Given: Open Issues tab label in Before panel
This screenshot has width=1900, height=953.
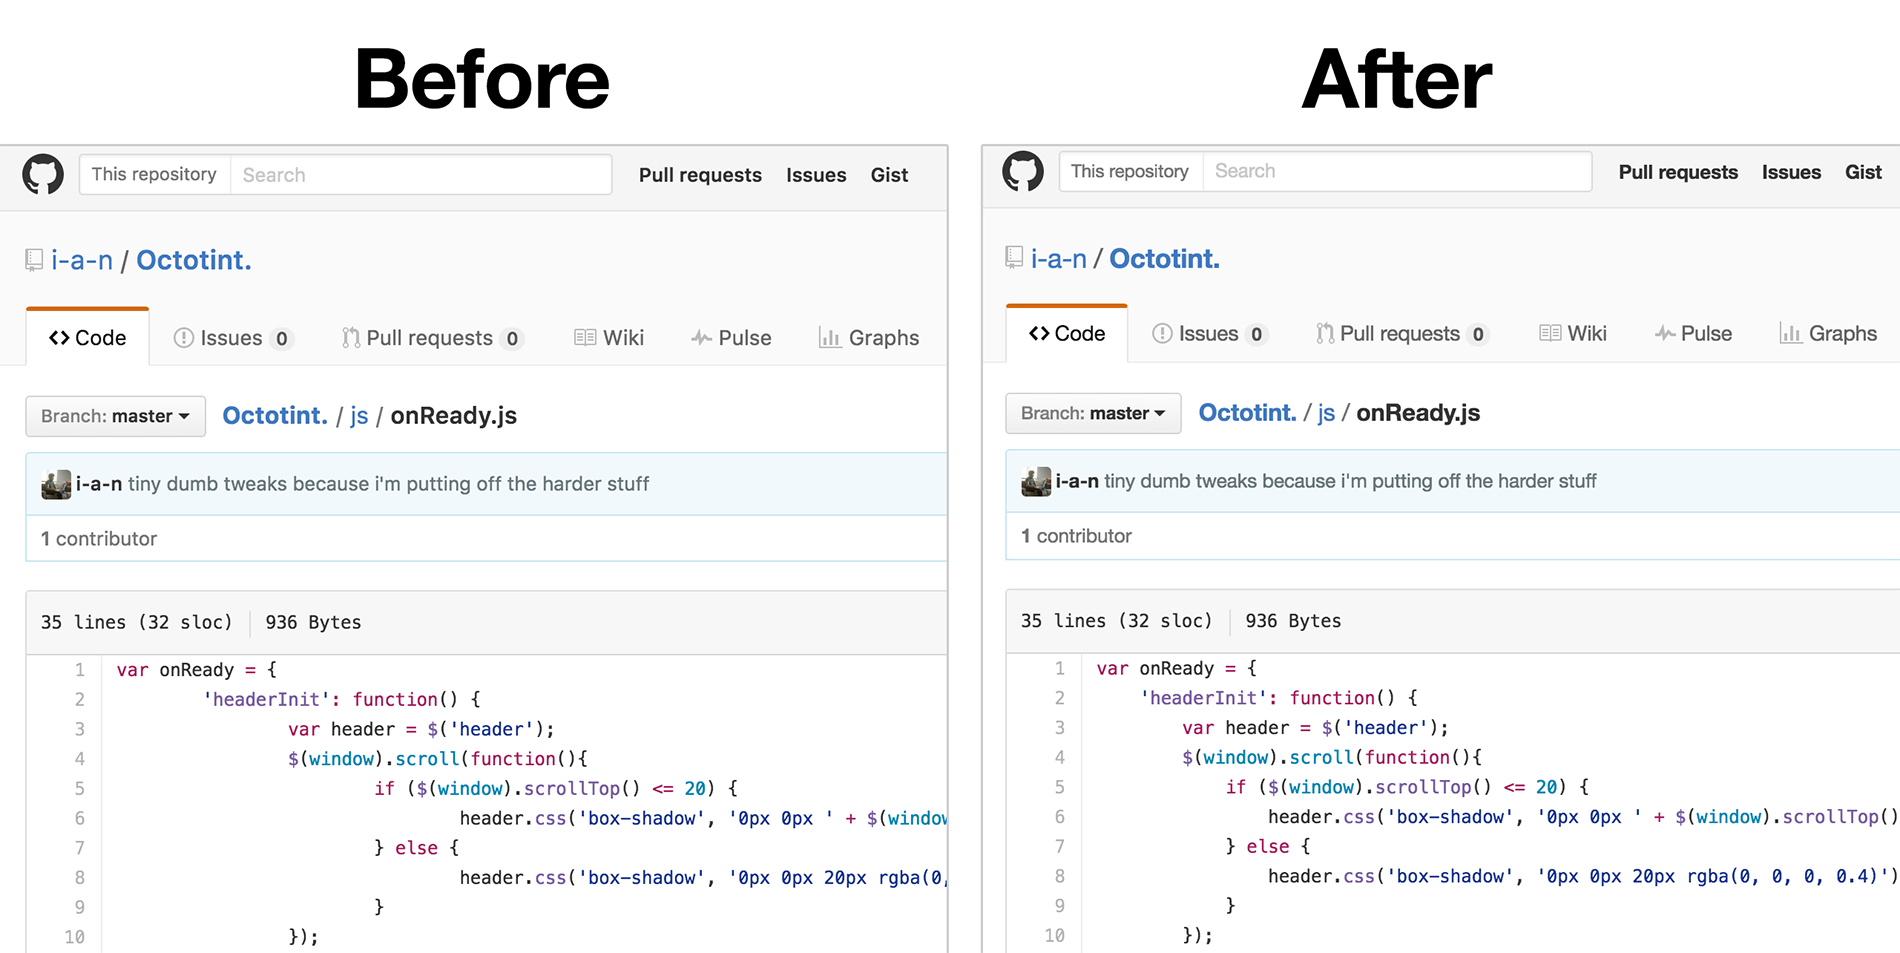Looking at the screenshot, I should [231, 338].
